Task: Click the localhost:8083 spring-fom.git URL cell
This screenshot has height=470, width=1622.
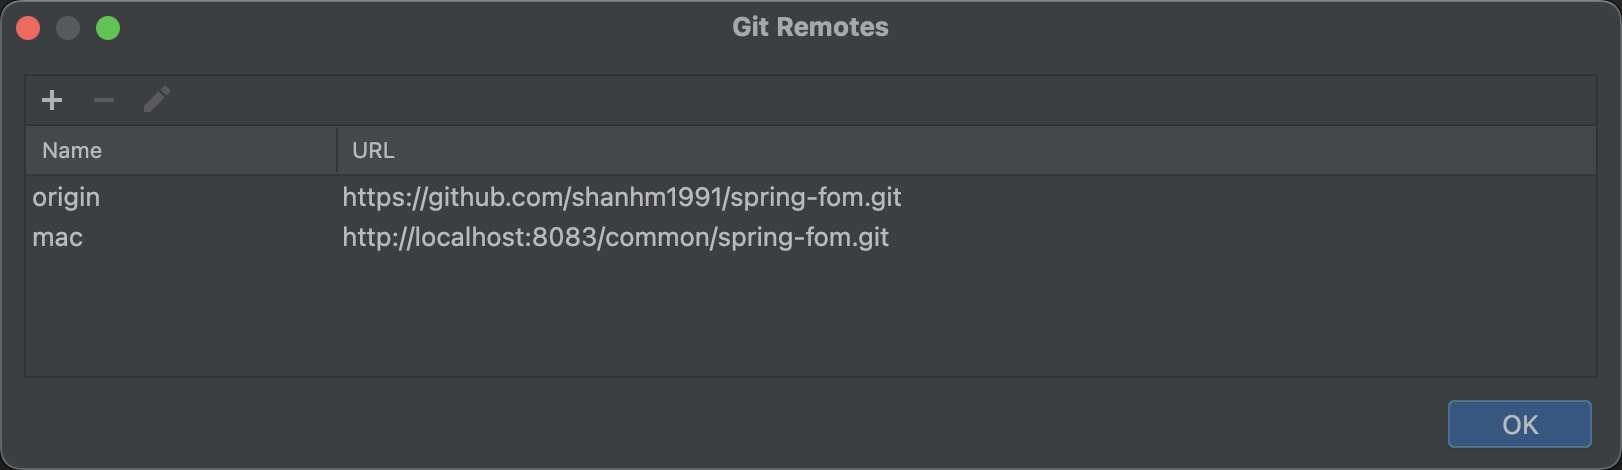Action: tap(615, 237)
